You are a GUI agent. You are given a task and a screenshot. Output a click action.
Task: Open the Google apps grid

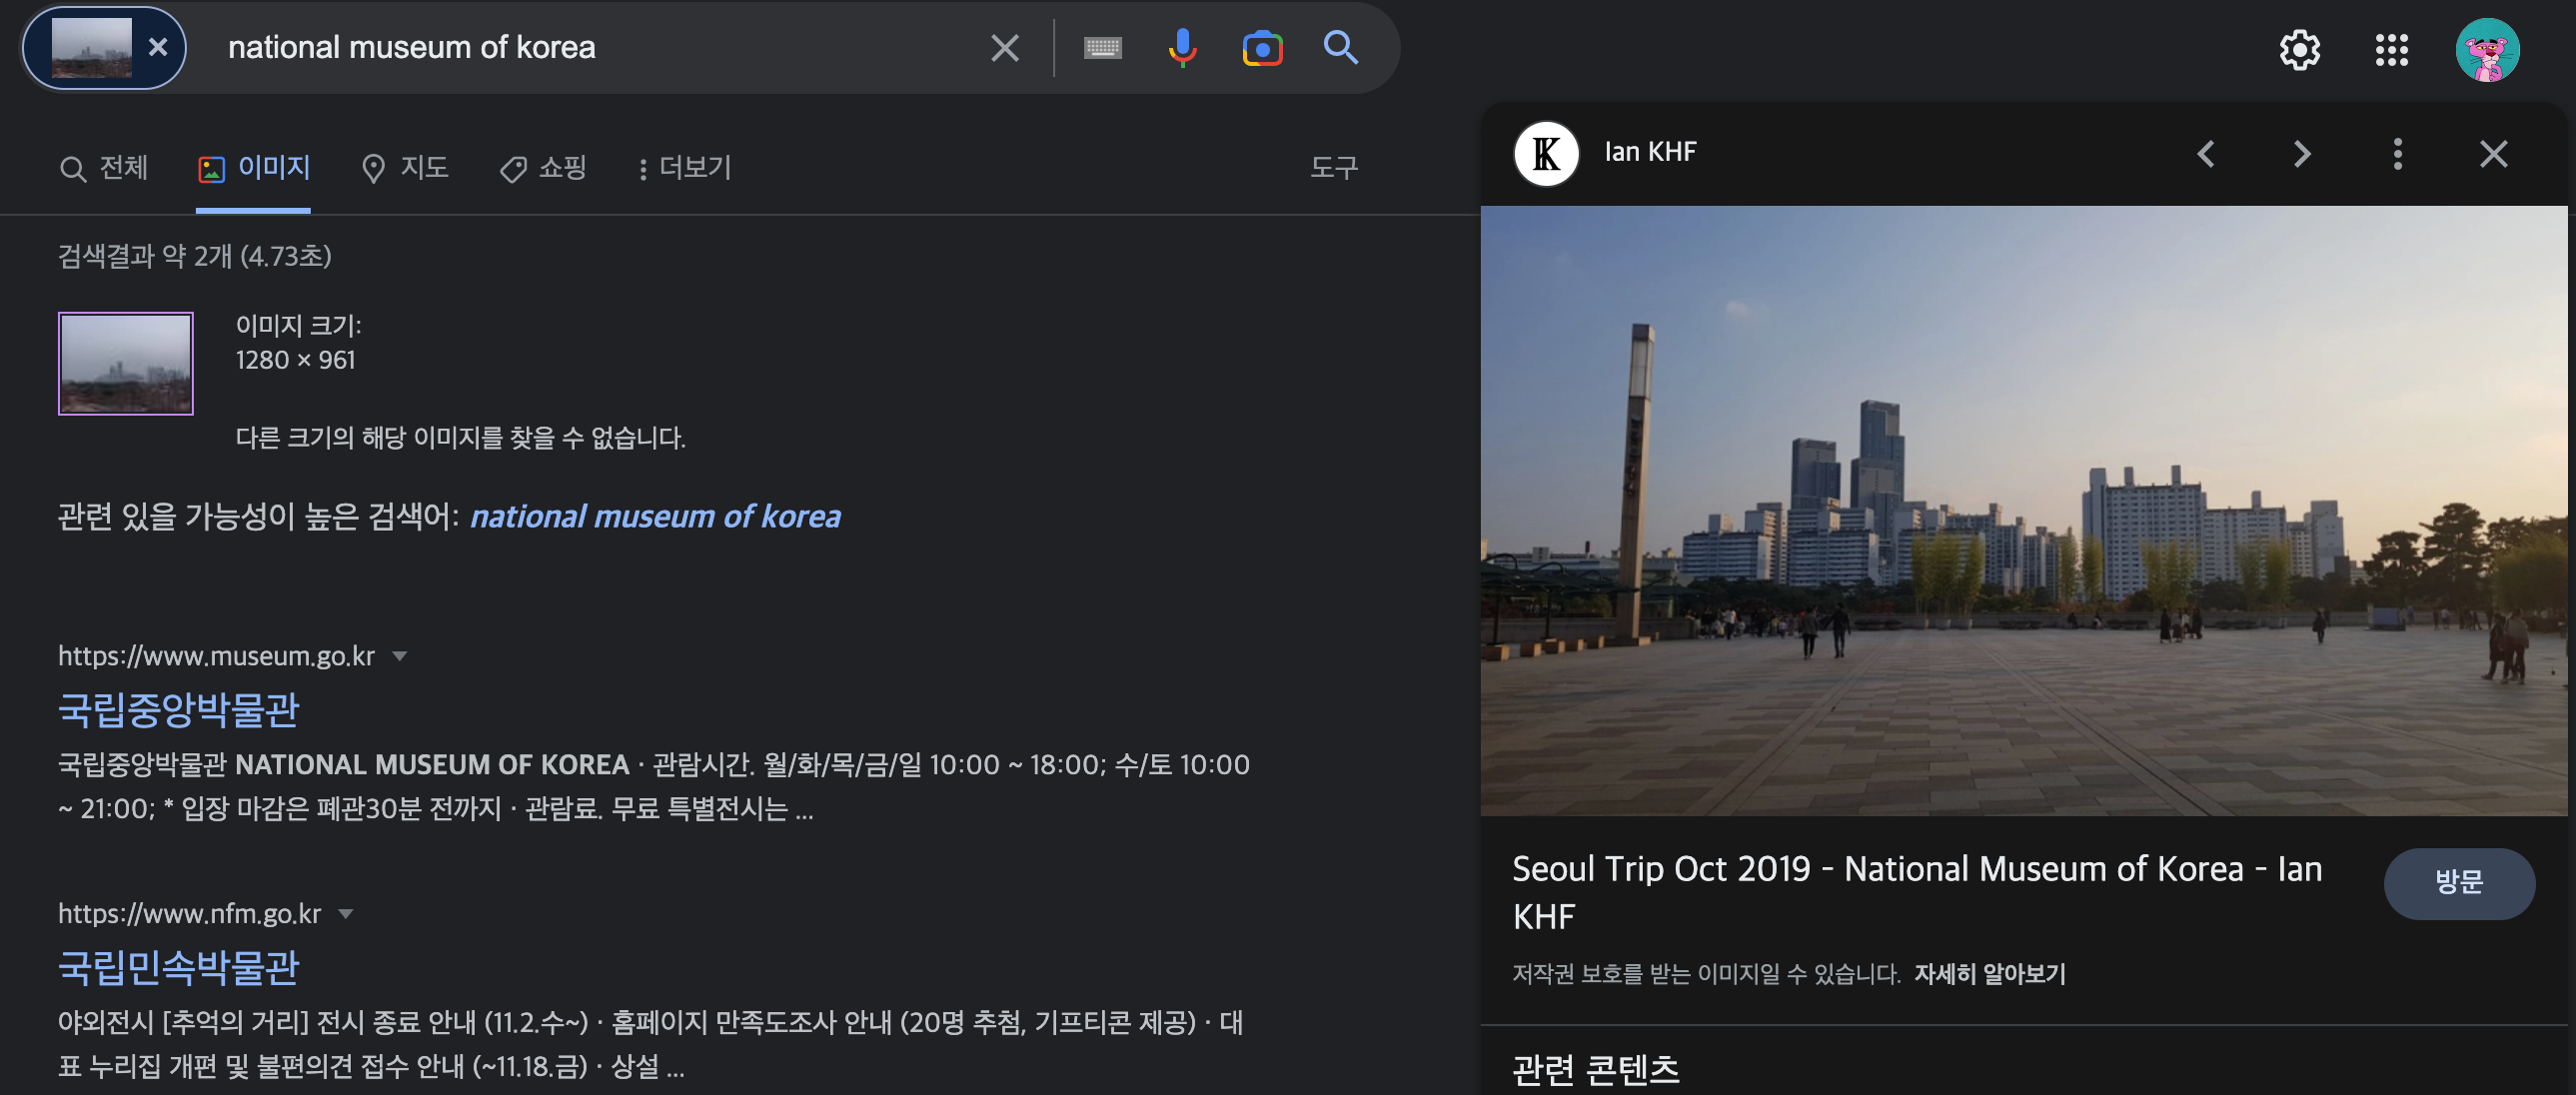2391,49
